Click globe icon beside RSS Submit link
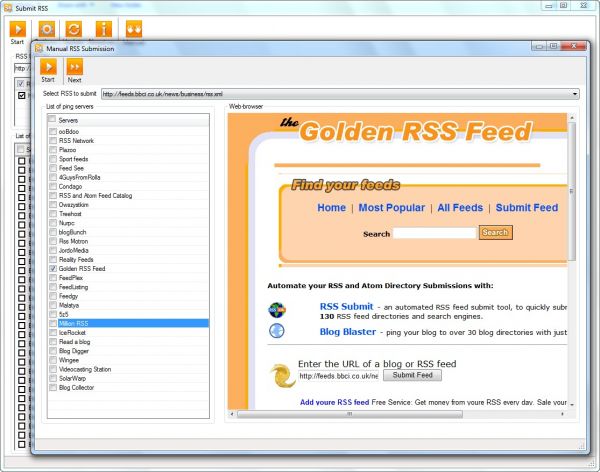Image resolution: width=600 pixels, height=472 pixels. (x=277, y=310)
